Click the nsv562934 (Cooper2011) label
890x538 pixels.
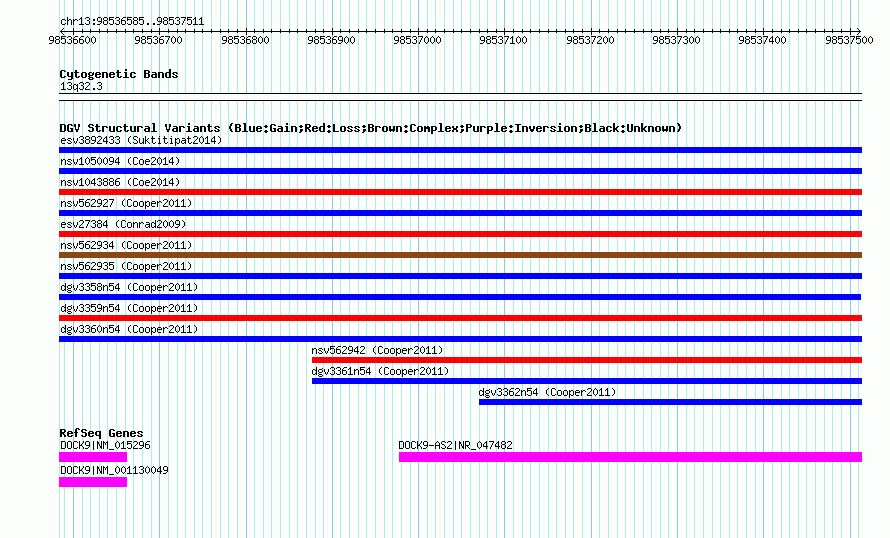pyautogui.click(x=126, y=245)
